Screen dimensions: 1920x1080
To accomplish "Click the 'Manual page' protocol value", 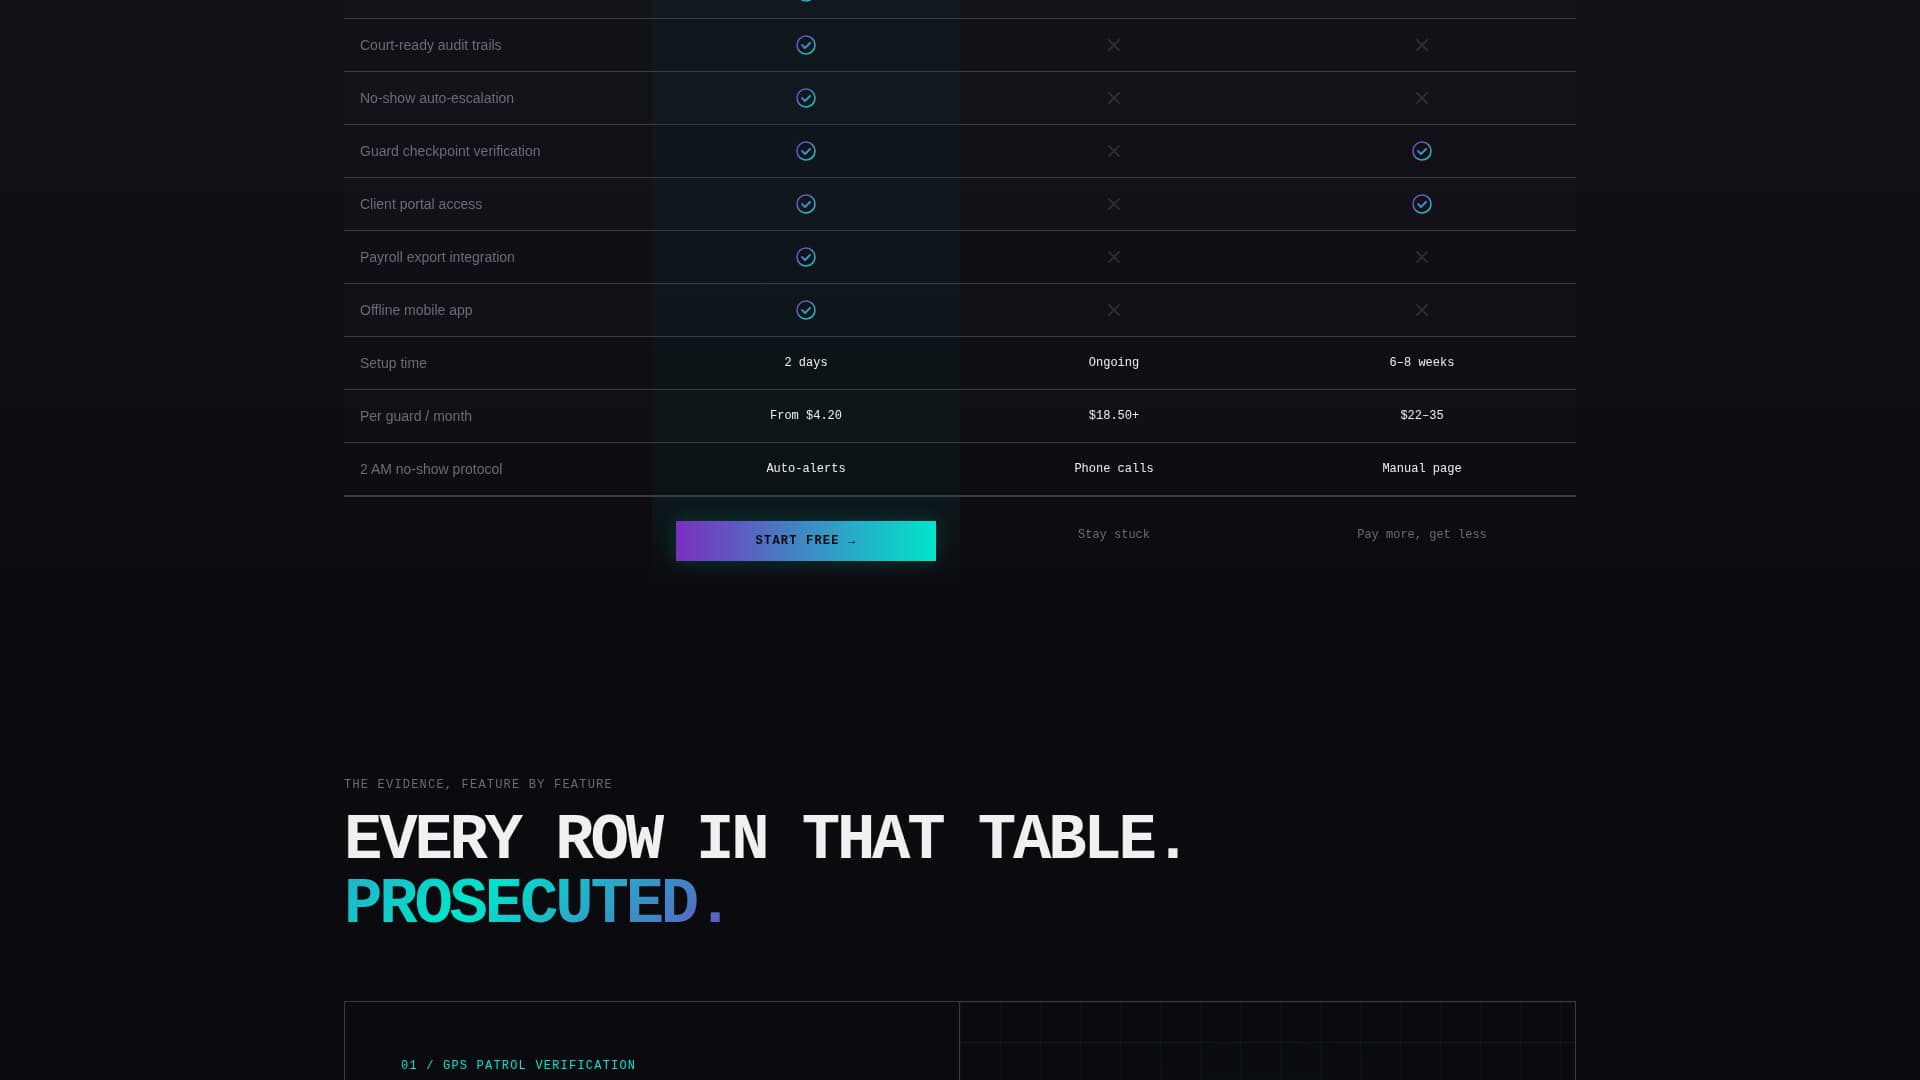I will point(1422,469).
